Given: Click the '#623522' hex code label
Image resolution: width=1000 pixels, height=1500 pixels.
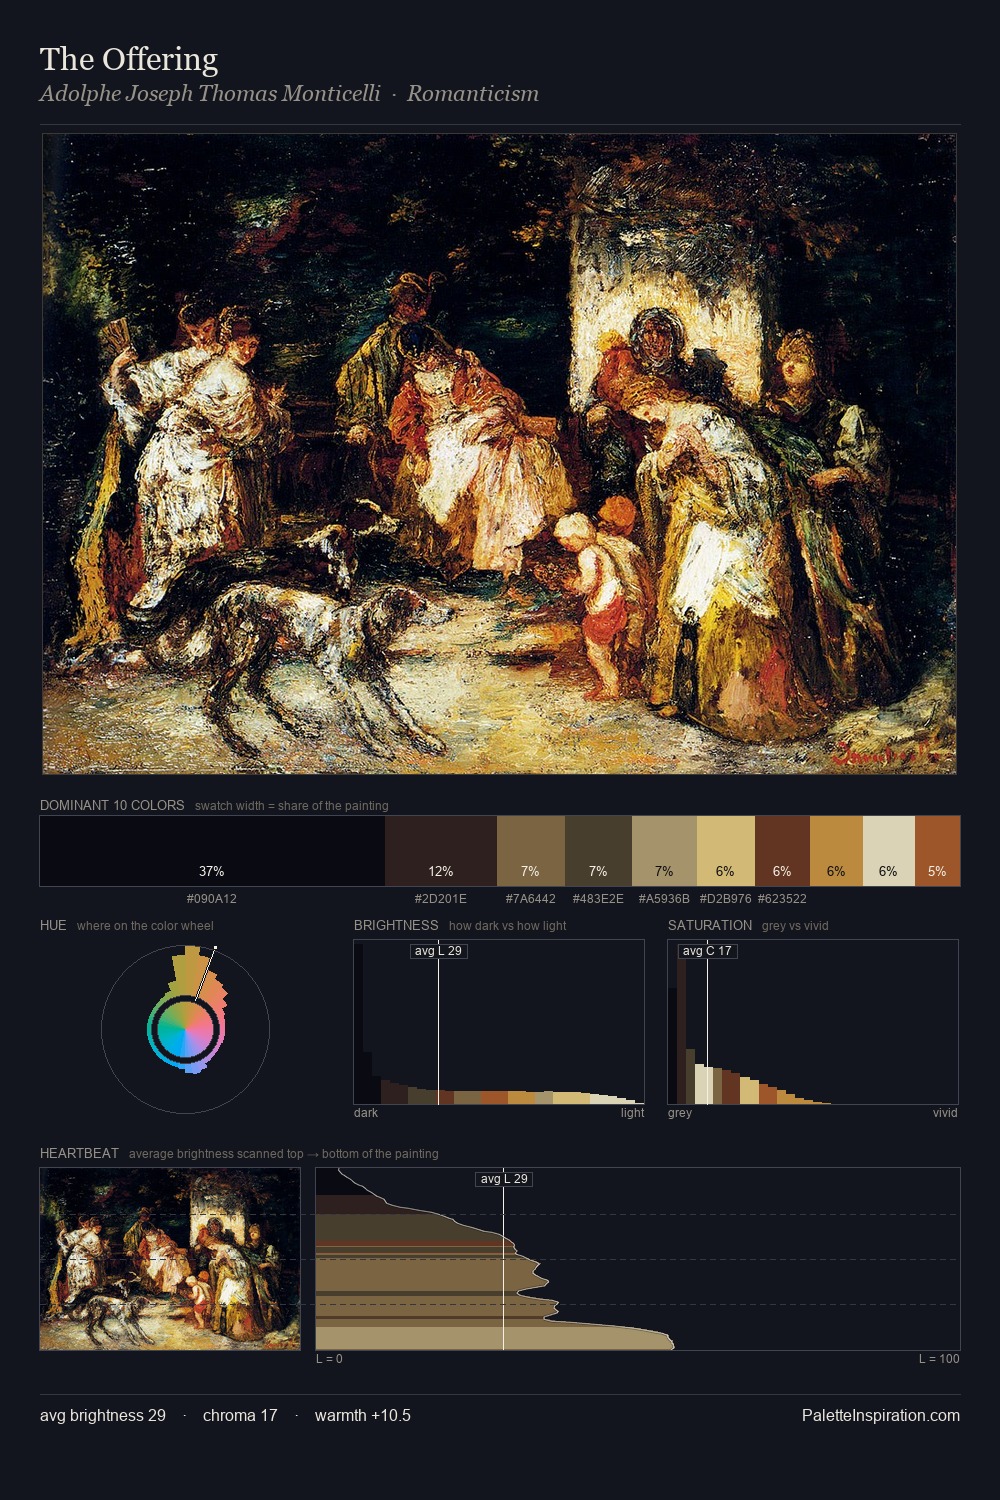Looking at the screenshot, I should pos(782,898).
